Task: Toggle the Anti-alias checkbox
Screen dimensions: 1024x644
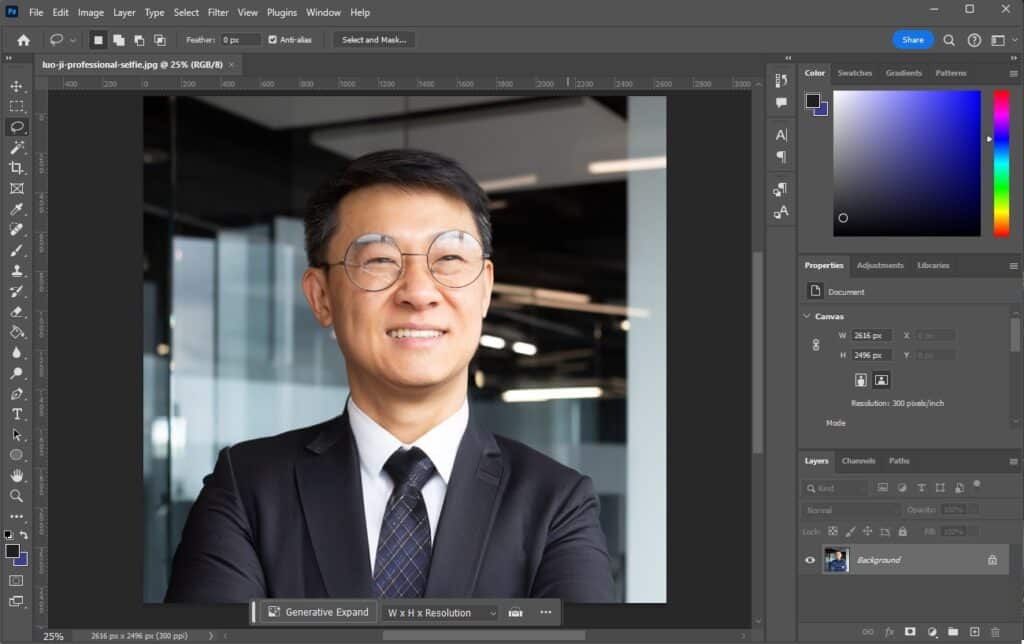Action: [273, 40]
